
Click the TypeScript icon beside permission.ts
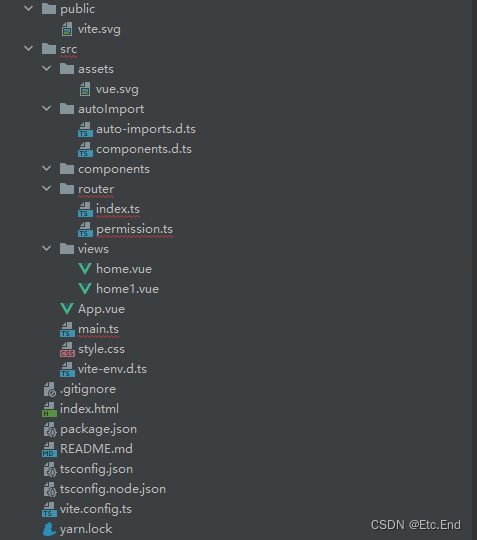click(x=85, y=229)
